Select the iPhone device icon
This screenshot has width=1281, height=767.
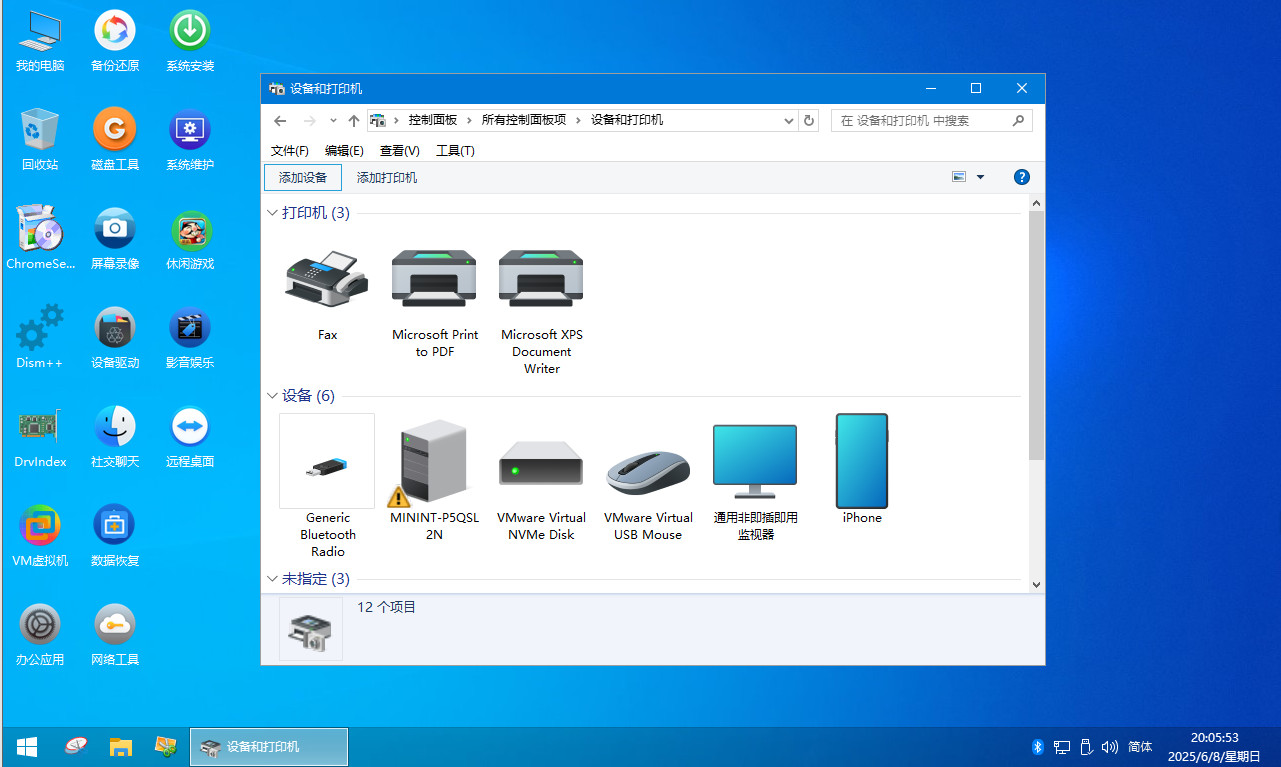[862, 461]
